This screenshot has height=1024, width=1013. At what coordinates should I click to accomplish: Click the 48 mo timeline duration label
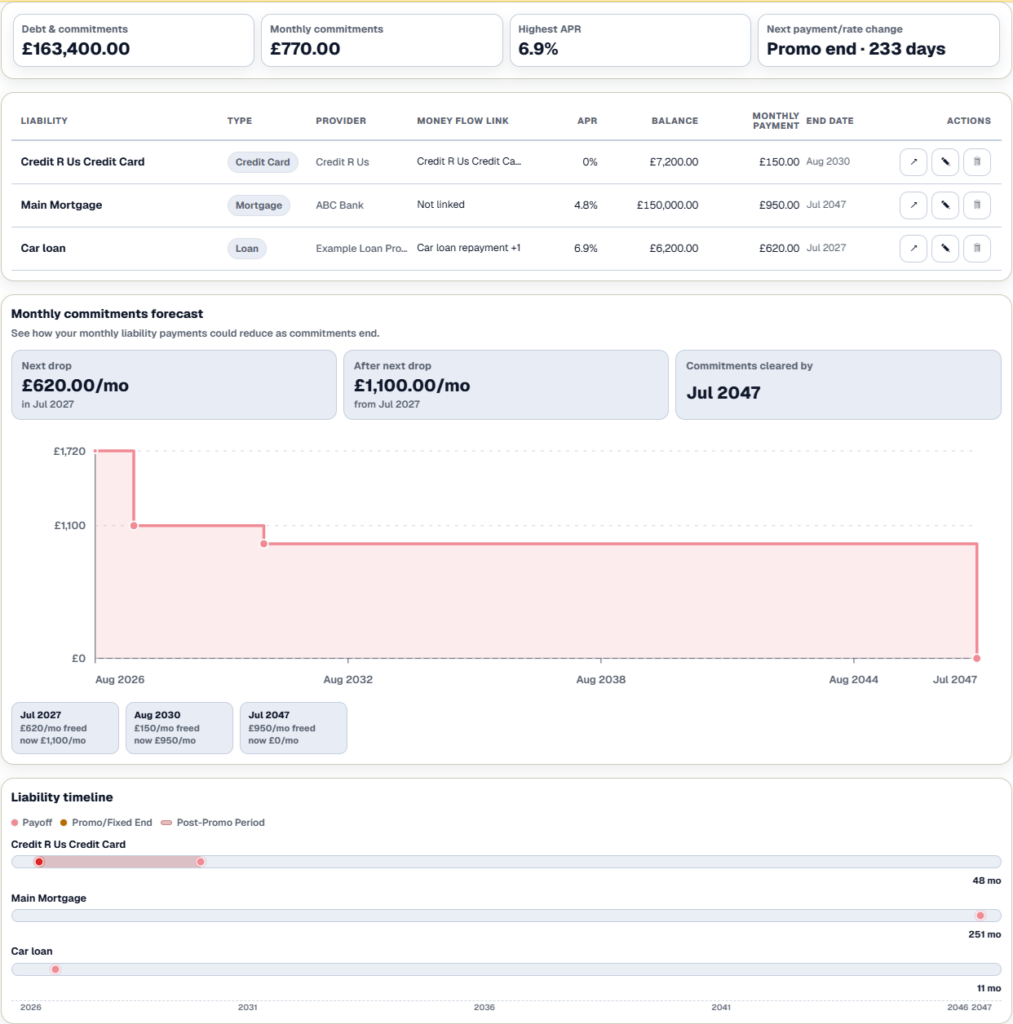[986, 880]
